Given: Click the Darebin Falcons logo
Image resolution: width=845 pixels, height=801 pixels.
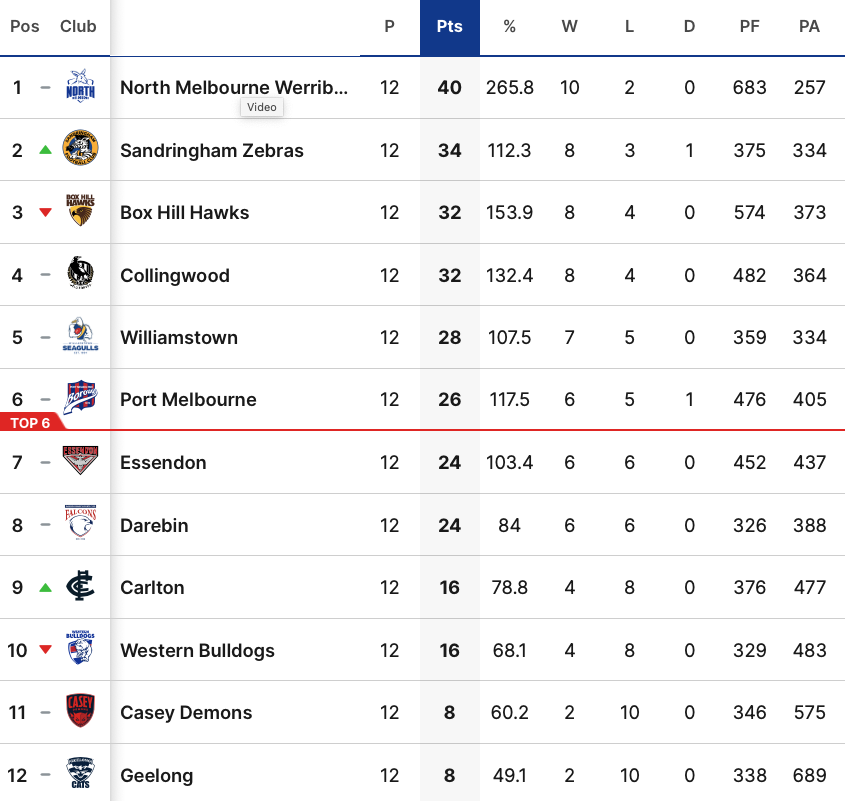Looking at the screenshot, I should point(80,524).
